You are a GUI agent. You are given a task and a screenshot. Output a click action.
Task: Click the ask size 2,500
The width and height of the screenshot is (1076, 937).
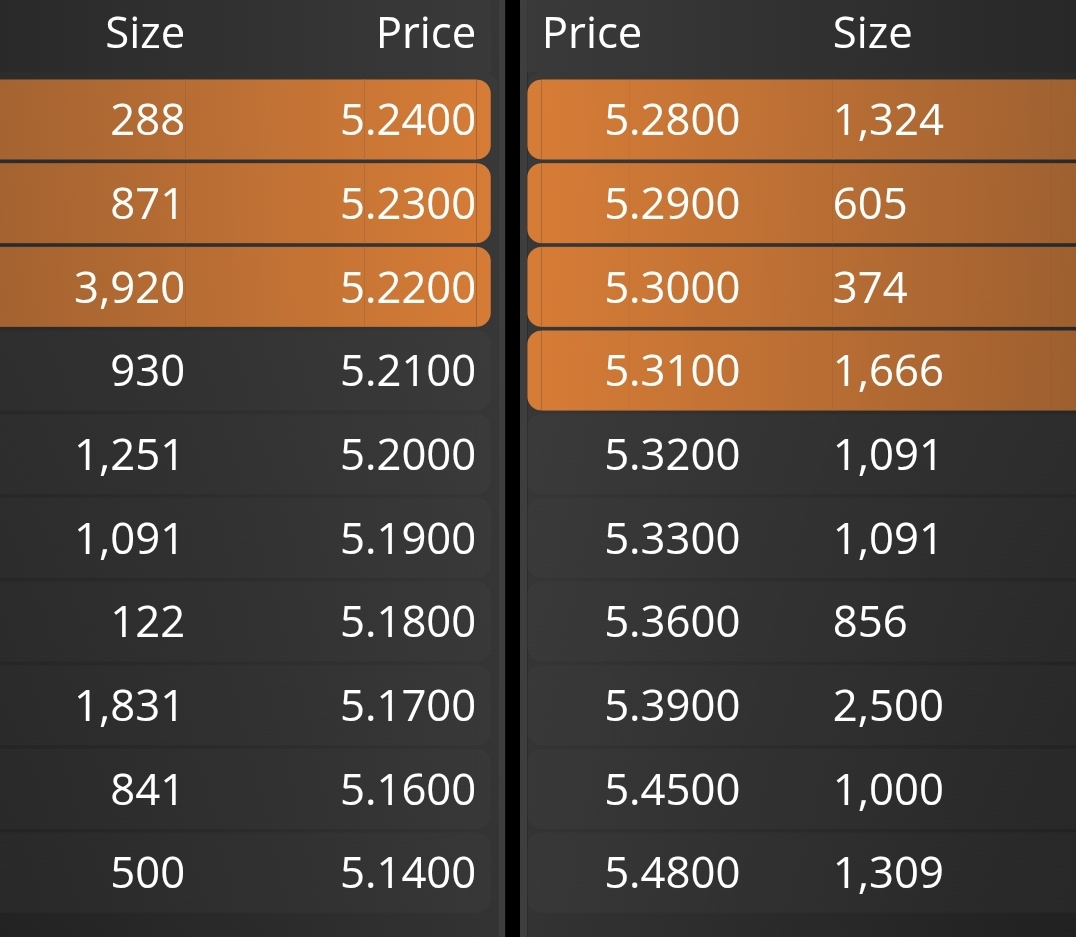(x=888, y=706)
